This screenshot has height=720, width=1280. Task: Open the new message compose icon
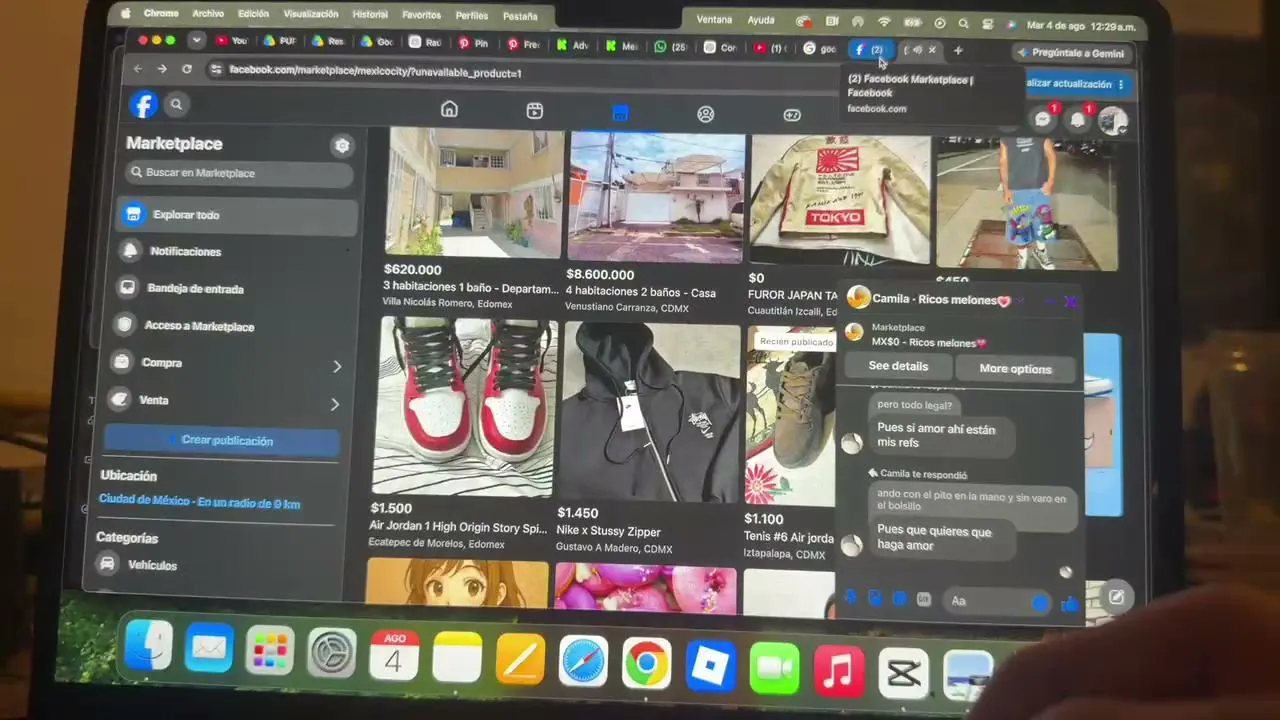(1116, 598)
